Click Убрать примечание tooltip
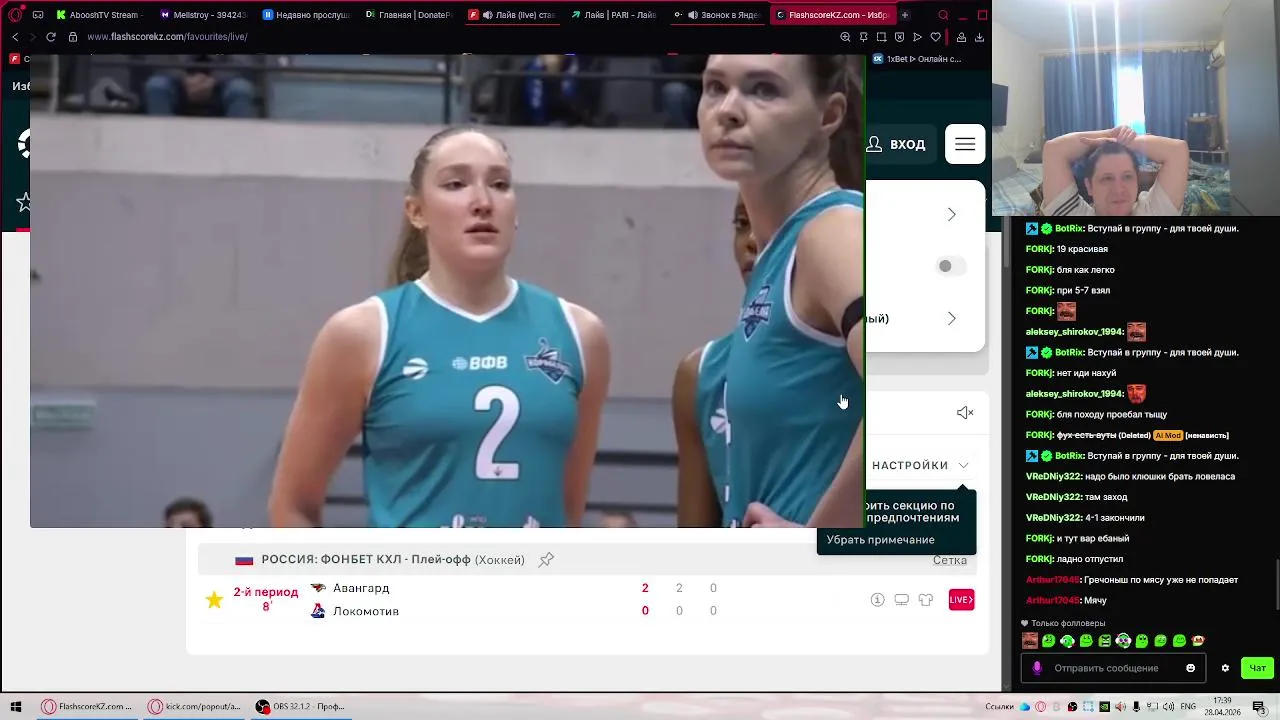1280x720 pixels. point(881,540)
